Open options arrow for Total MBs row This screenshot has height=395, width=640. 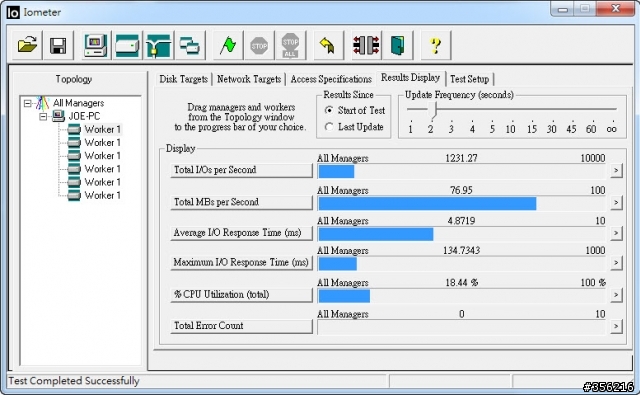point(616,202)
